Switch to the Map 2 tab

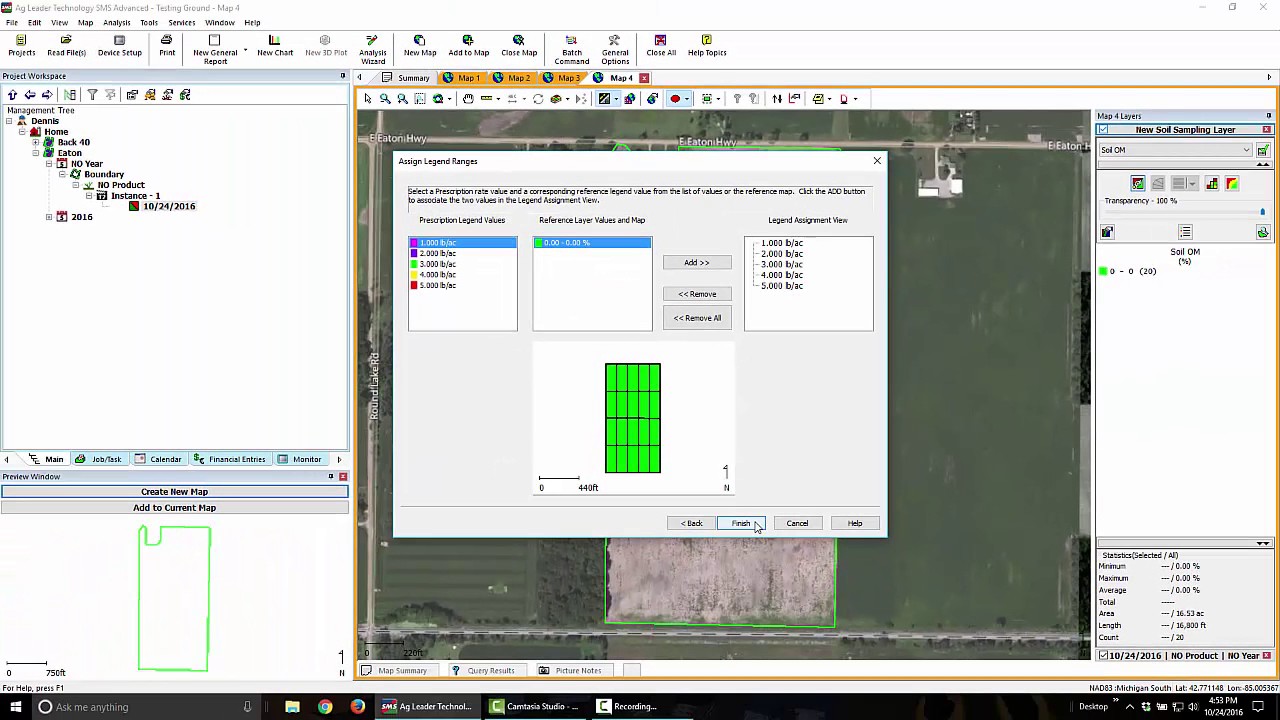pos(513,78)
